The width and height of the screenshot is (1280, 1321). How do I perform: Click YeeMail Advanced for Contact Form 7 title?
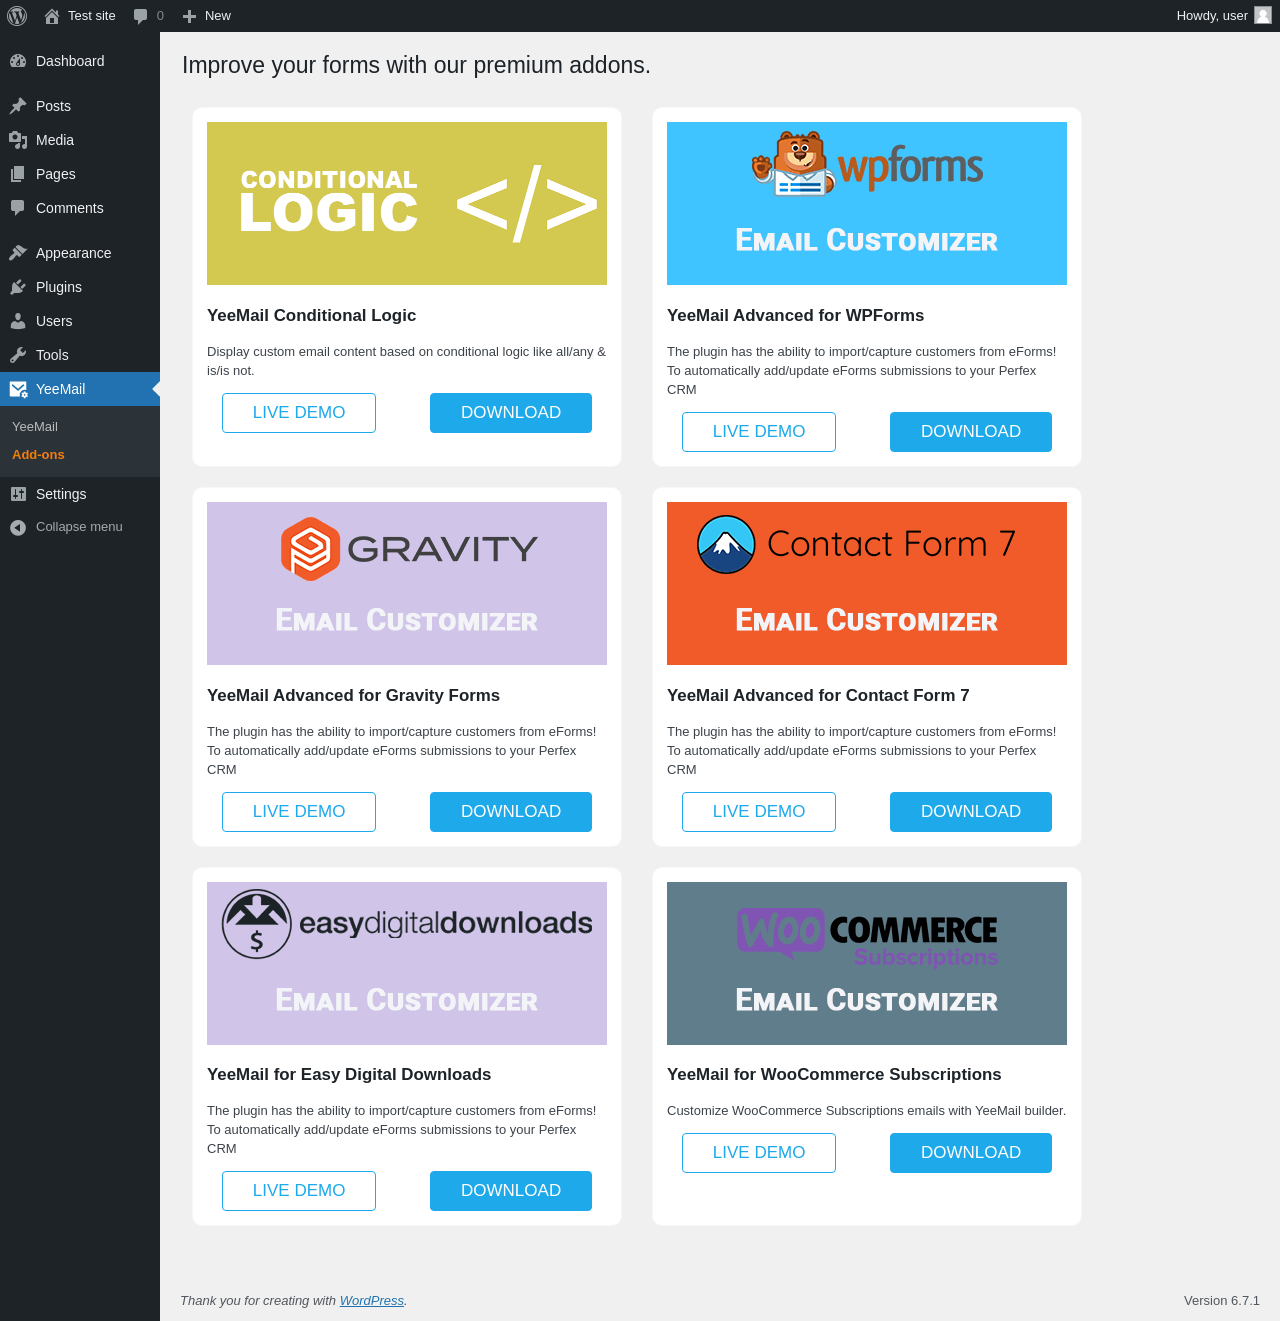tap(818, 696)
